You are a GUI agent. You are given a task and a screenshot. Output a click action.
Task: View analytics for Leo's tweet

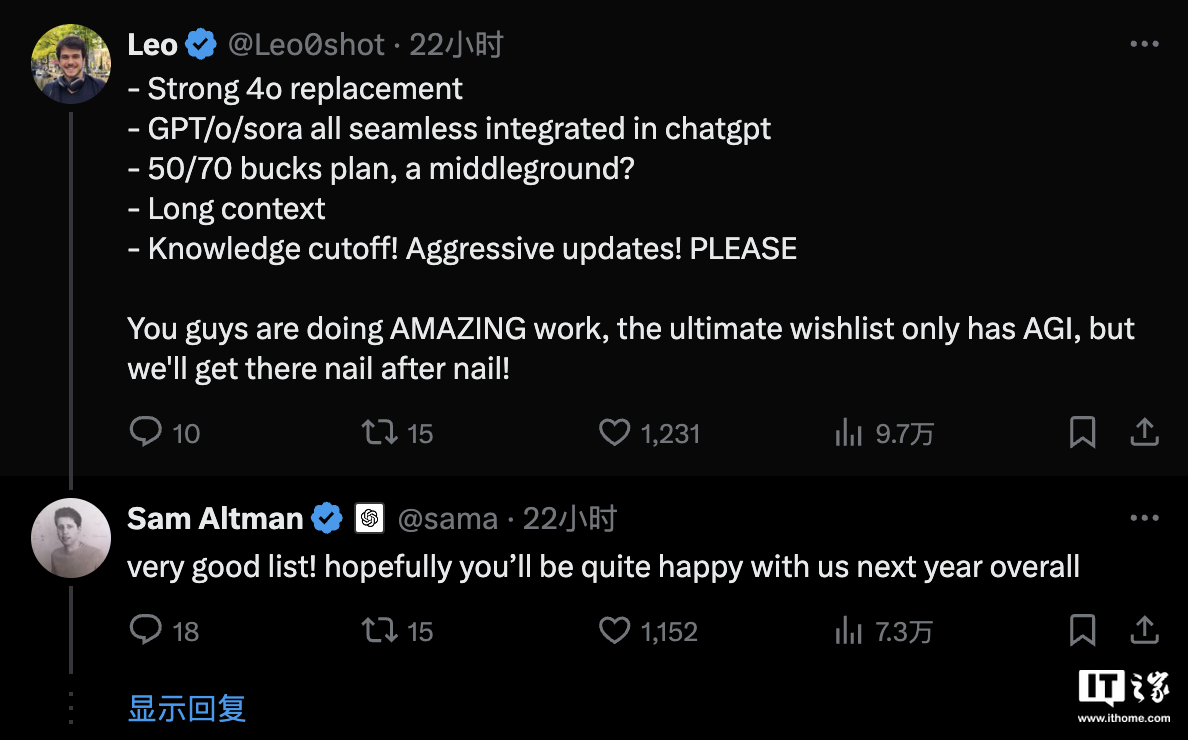point(848,432)
